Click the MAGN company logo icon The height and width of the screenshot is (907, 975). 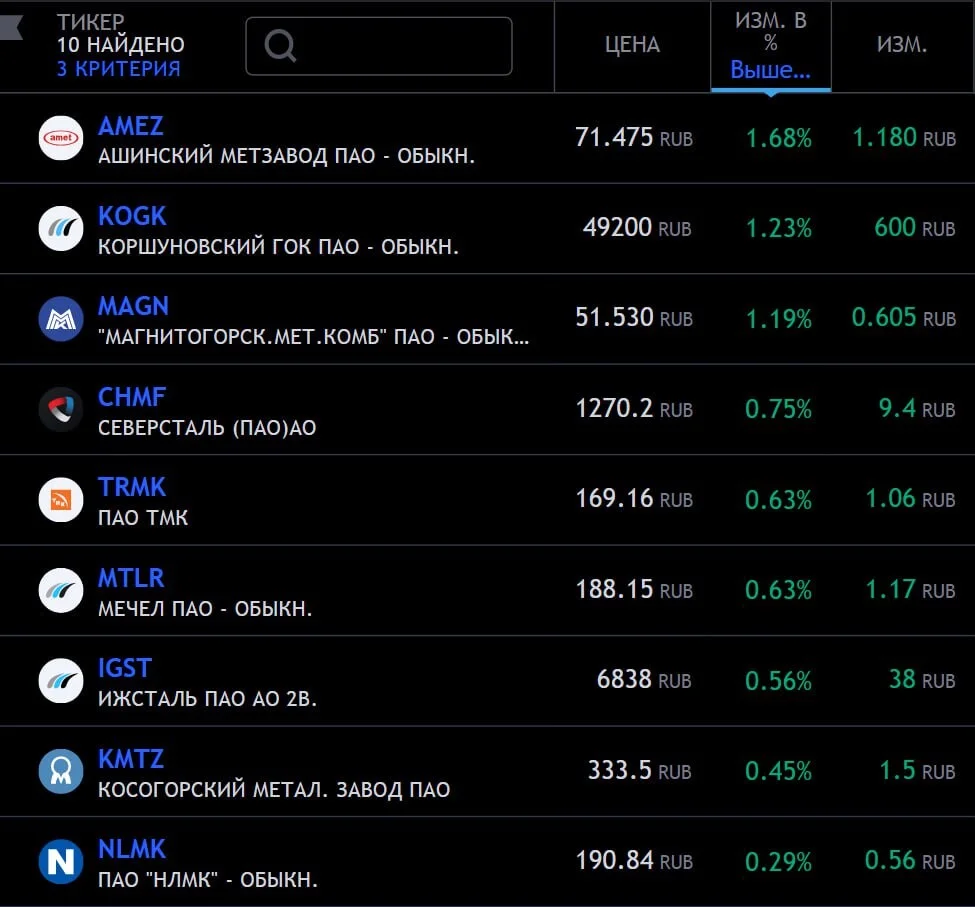click(61, 319)
